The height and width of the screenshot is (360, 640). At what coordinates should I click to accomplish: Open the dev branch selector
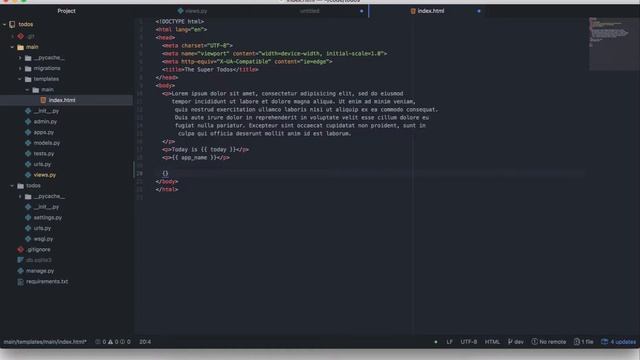tap(516, 342)
